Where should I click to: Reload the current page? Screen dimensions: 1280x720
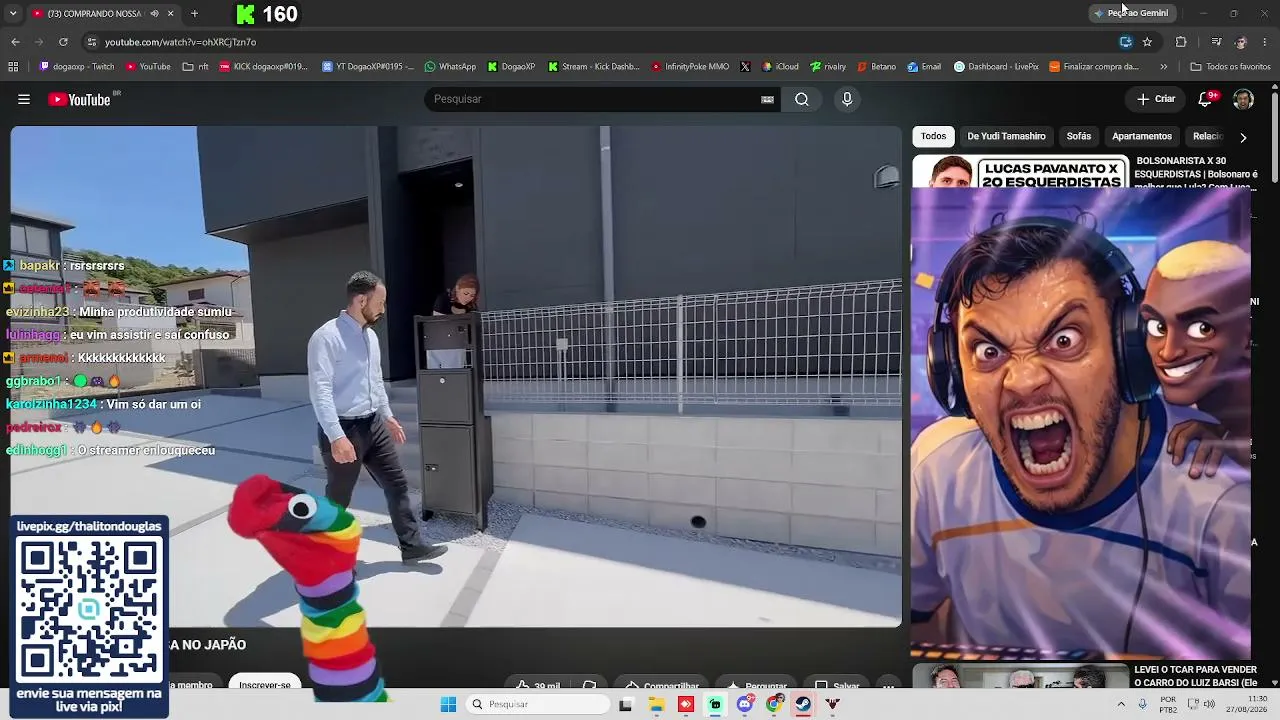[63, 42]
